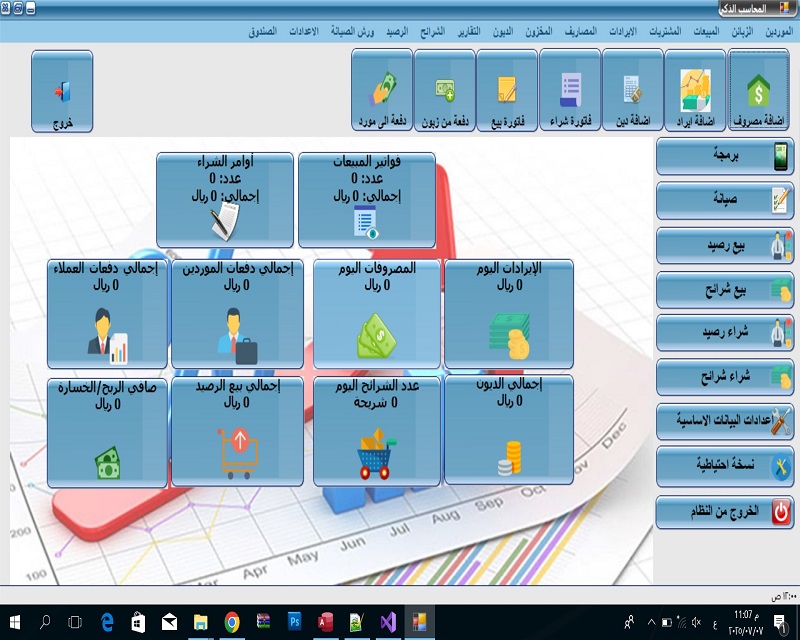Select the صافي الربح/الخسارة net profit tile

(x=107, y=431)
